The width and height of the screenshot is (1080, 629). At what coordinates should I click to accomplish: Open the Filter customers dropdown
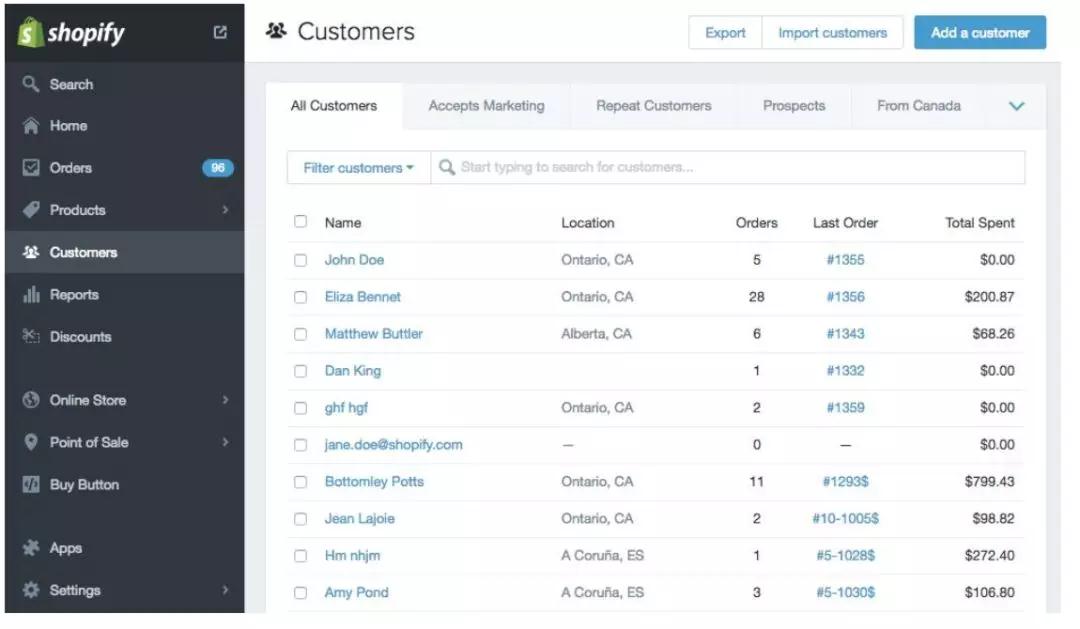click(358, 168)
